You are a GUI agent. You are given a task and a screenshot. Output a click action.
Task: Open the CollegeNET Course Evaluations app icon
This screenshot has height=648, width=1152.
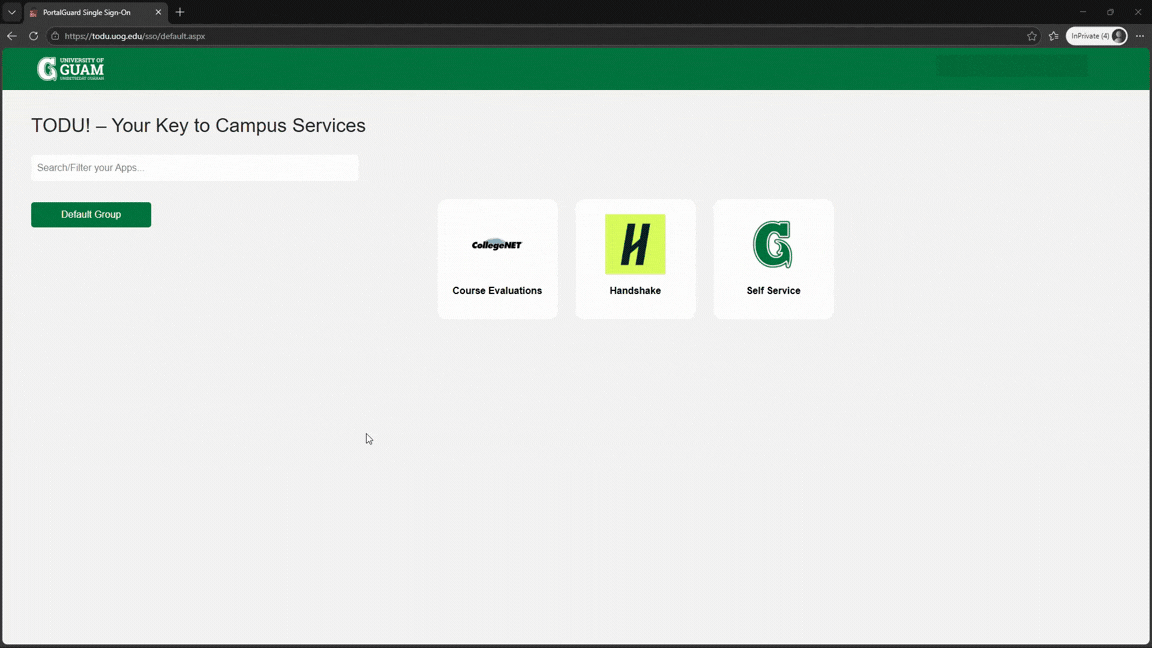497,244
